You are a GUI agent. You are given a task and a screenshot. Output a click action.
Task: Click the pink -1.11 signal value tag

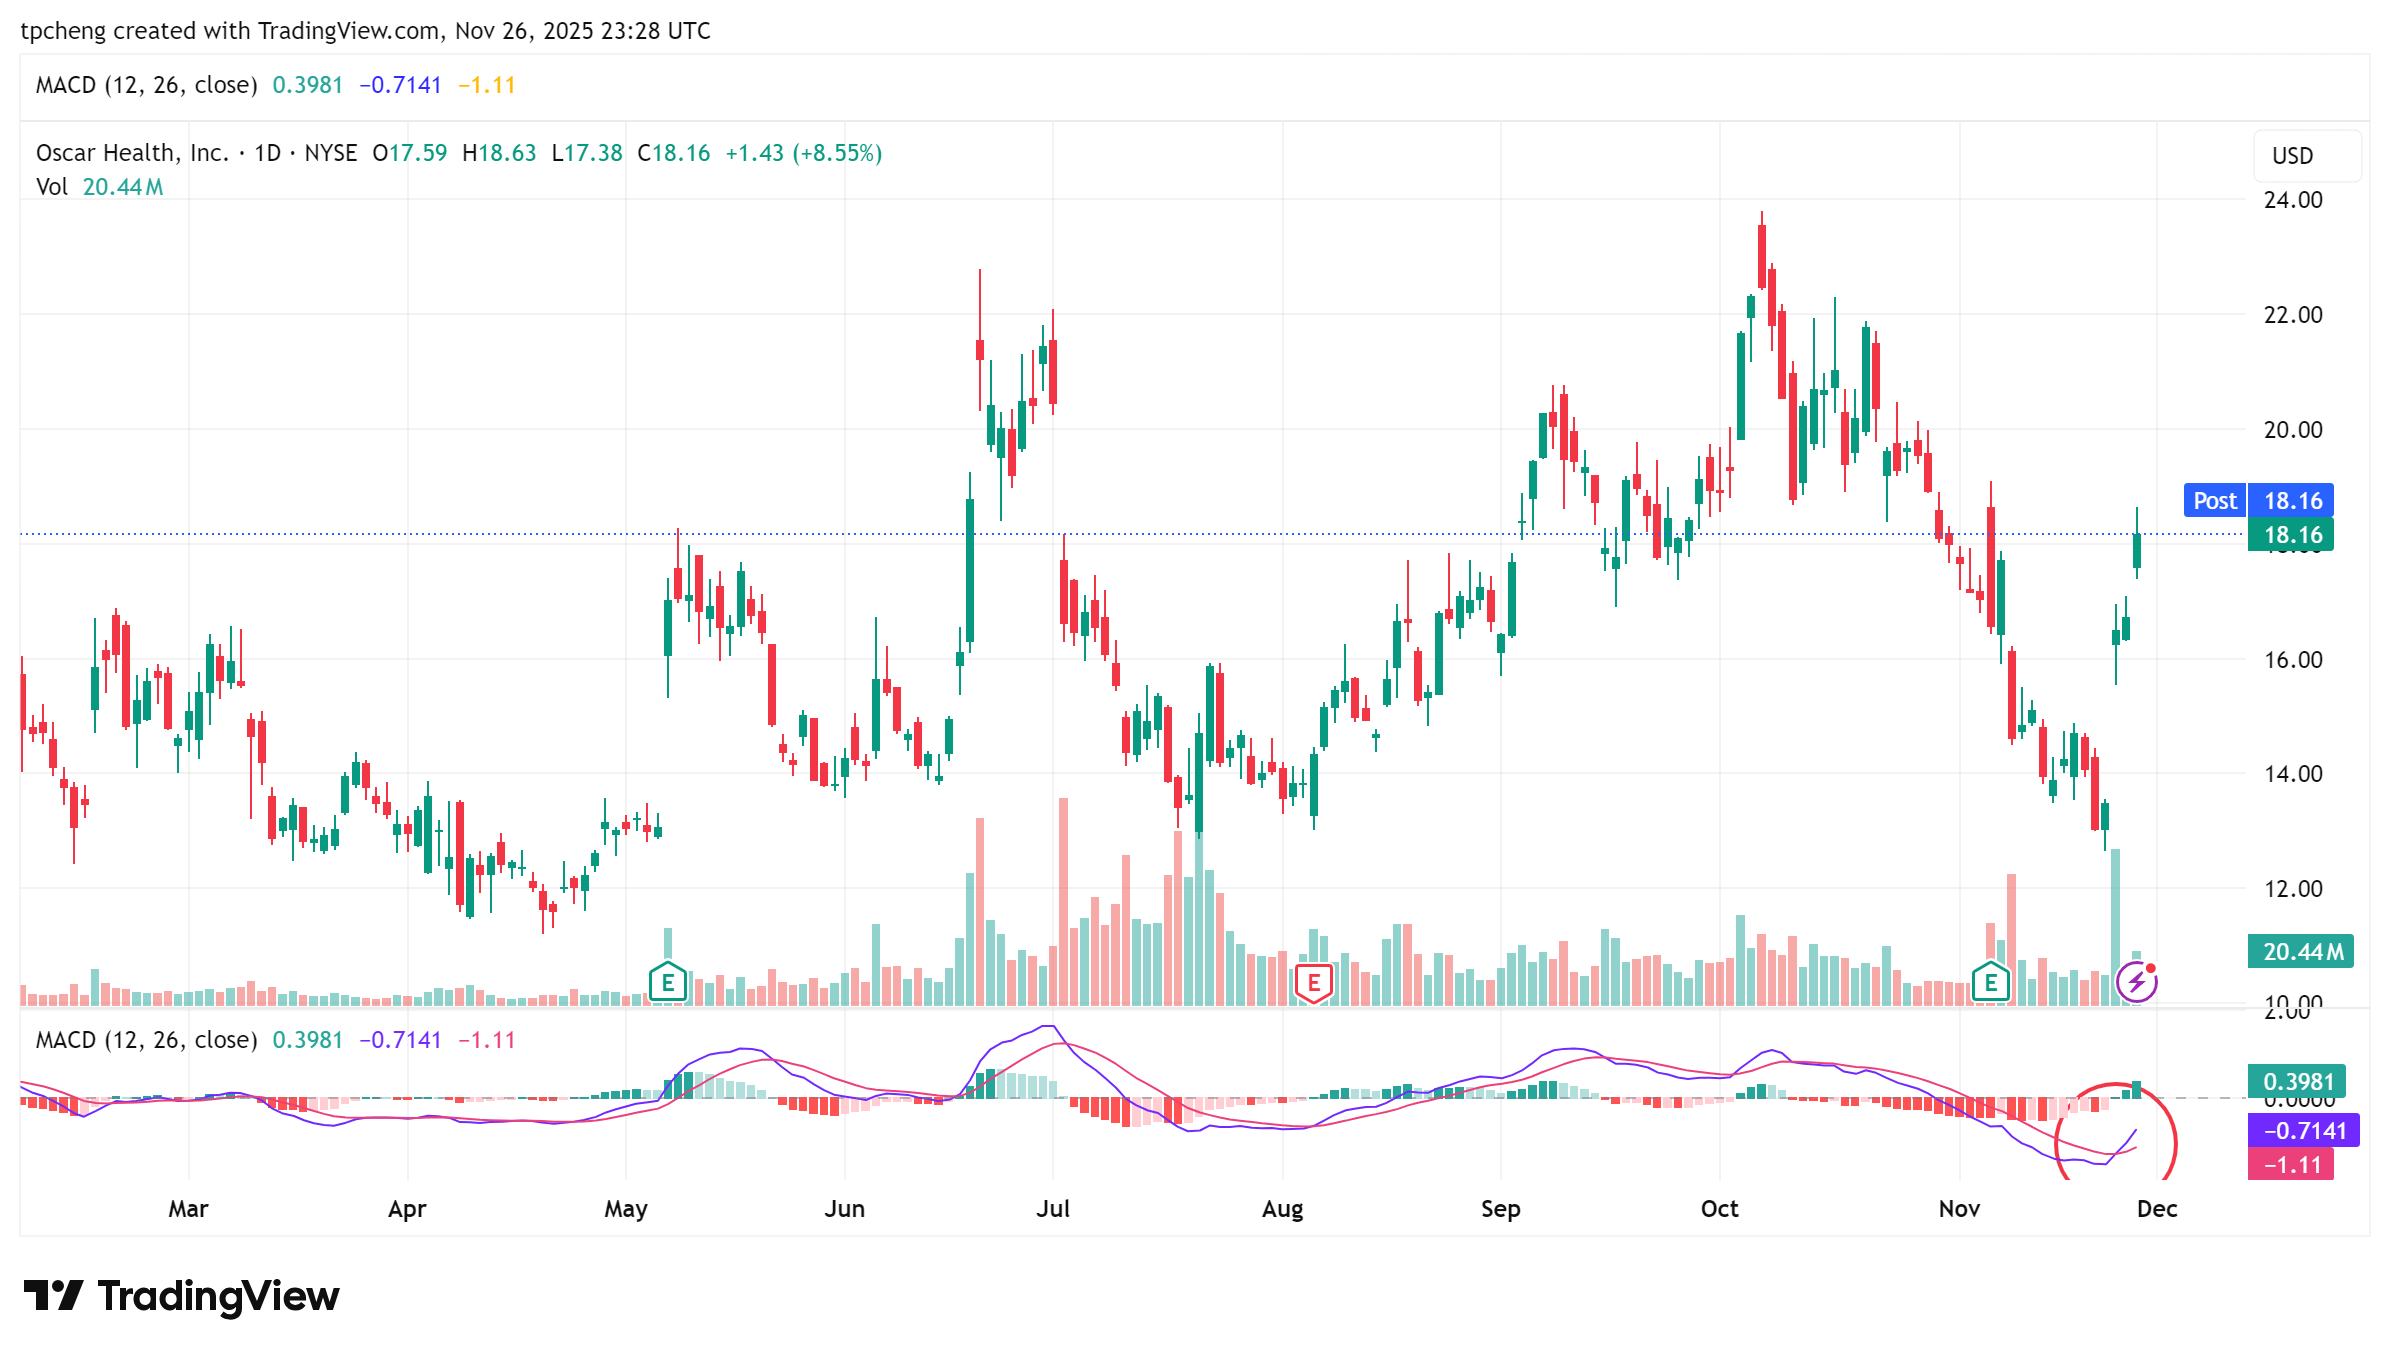tap(2290, 1165)
